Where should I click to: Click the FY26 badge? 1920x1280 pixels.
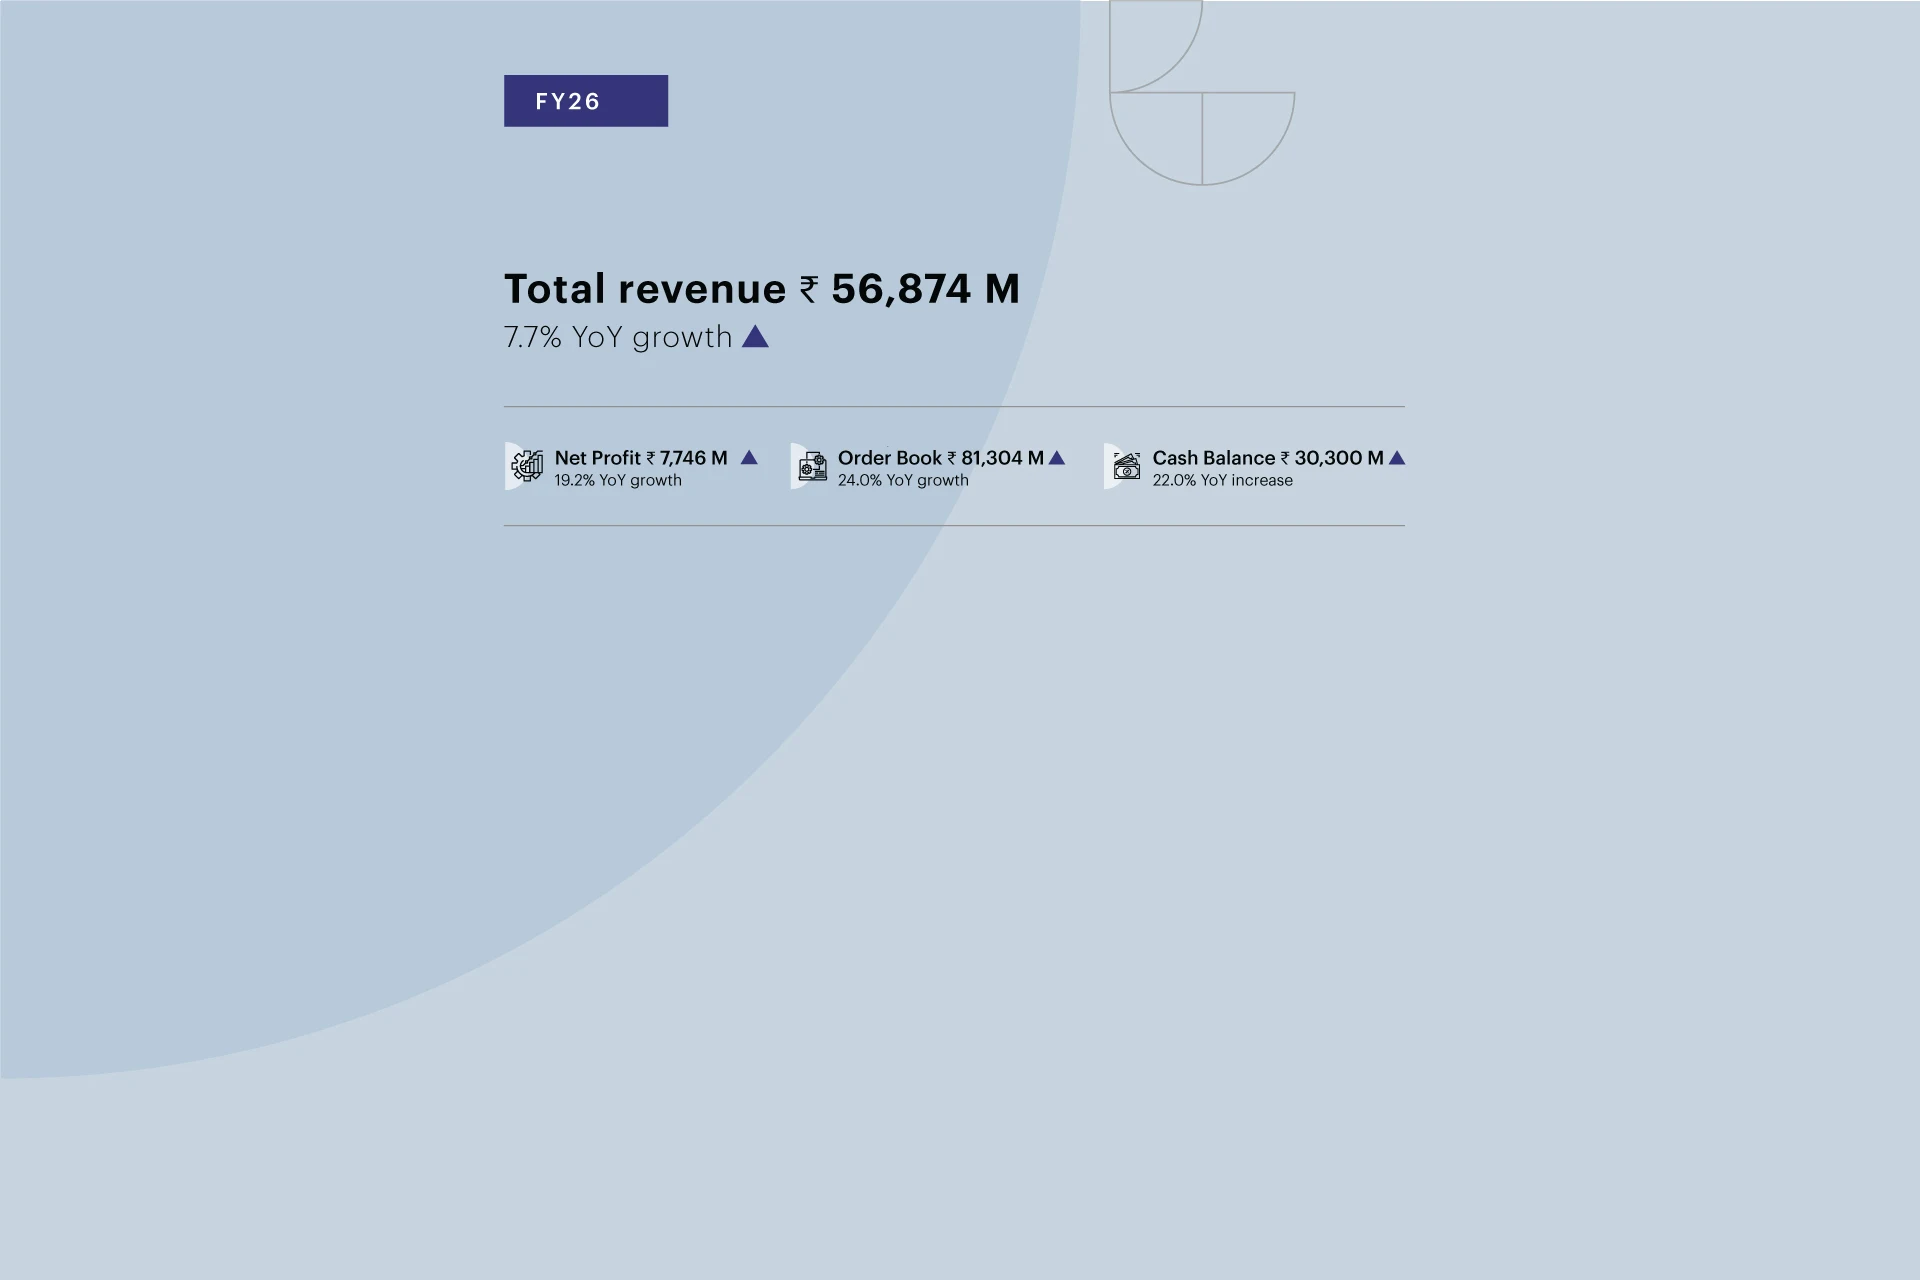click(x=586, y=101)
